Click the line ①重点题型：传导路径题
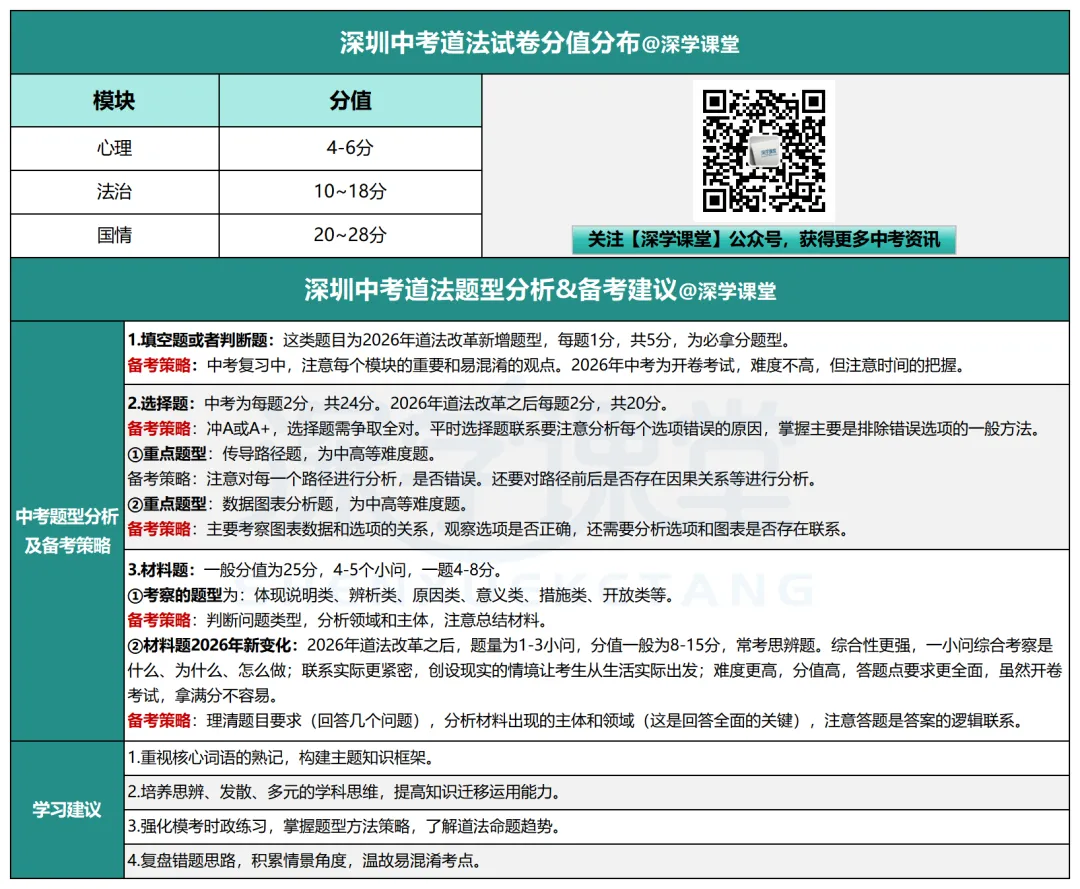 282,454
